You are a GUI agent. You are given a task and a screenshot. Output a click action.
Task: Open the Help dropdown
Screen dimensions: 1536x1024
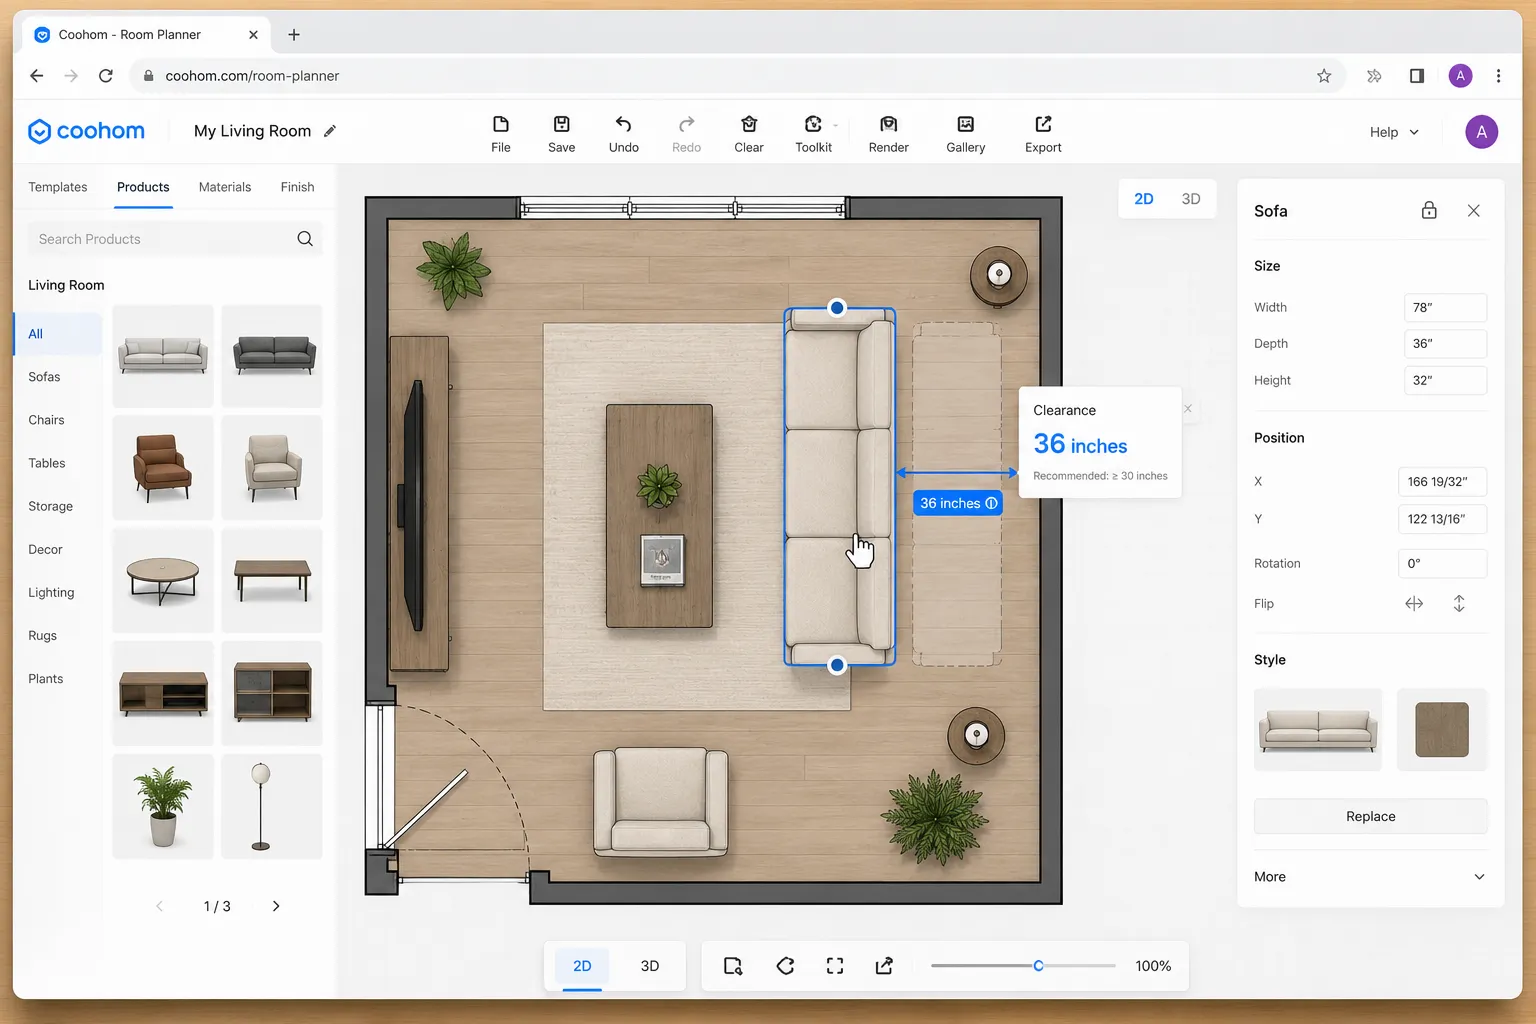pos(1394,132)
